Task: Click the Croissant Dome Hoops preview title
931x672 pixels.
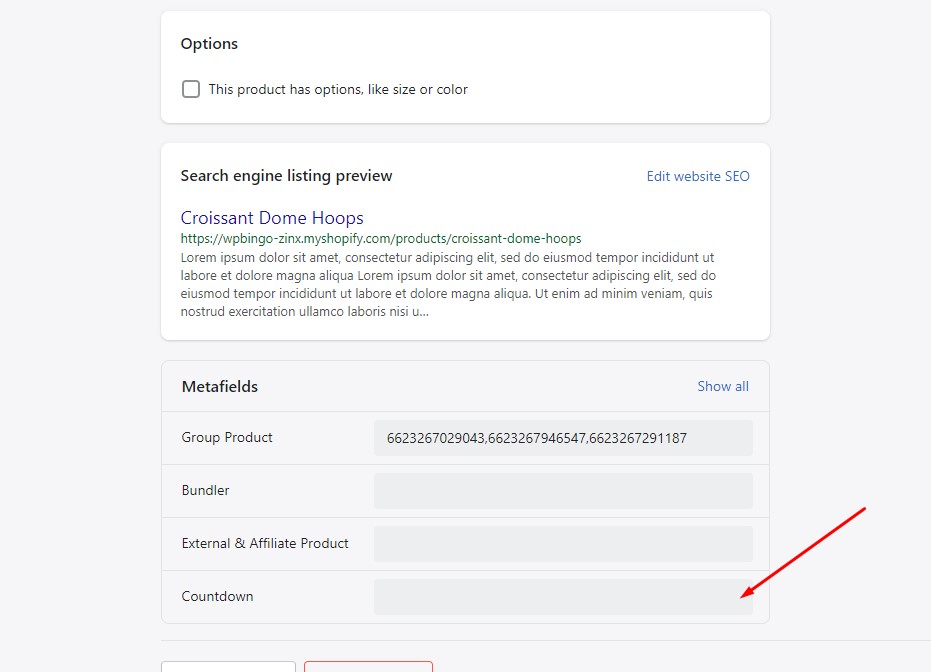Action: point(272,218)
